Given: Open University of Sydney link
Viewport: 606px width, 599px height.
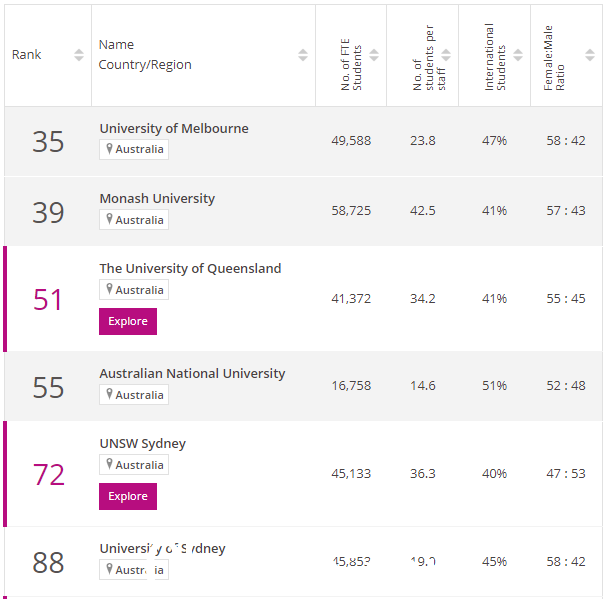Looking at the screenshot, I should tap(162, 549).
